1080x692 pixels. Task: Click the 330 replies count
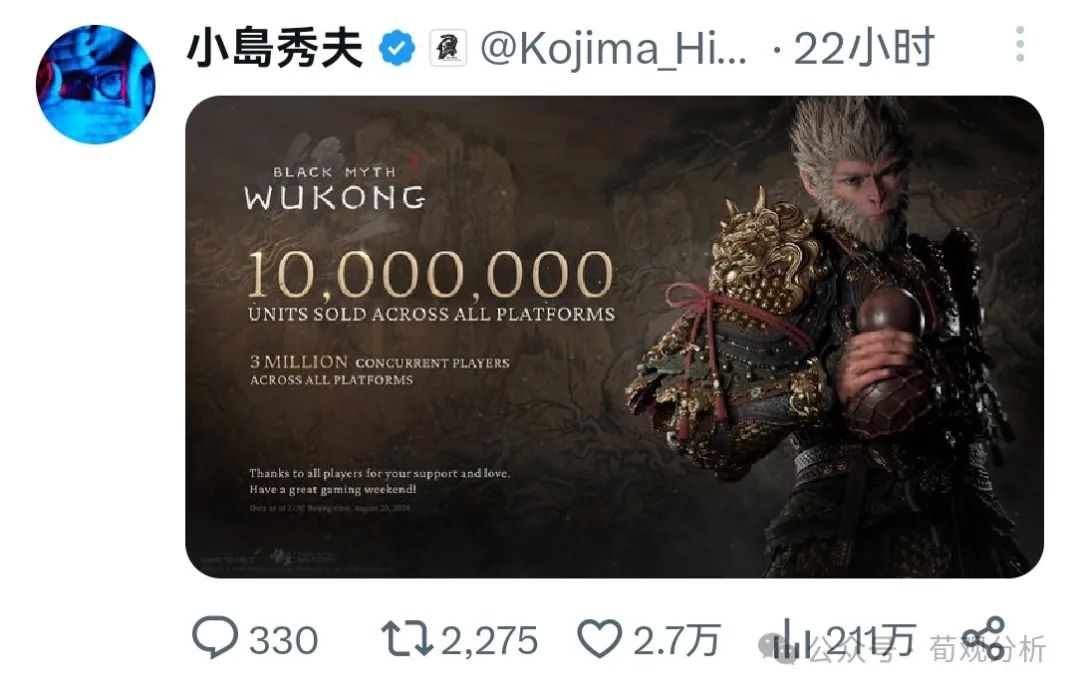[283, 640]
